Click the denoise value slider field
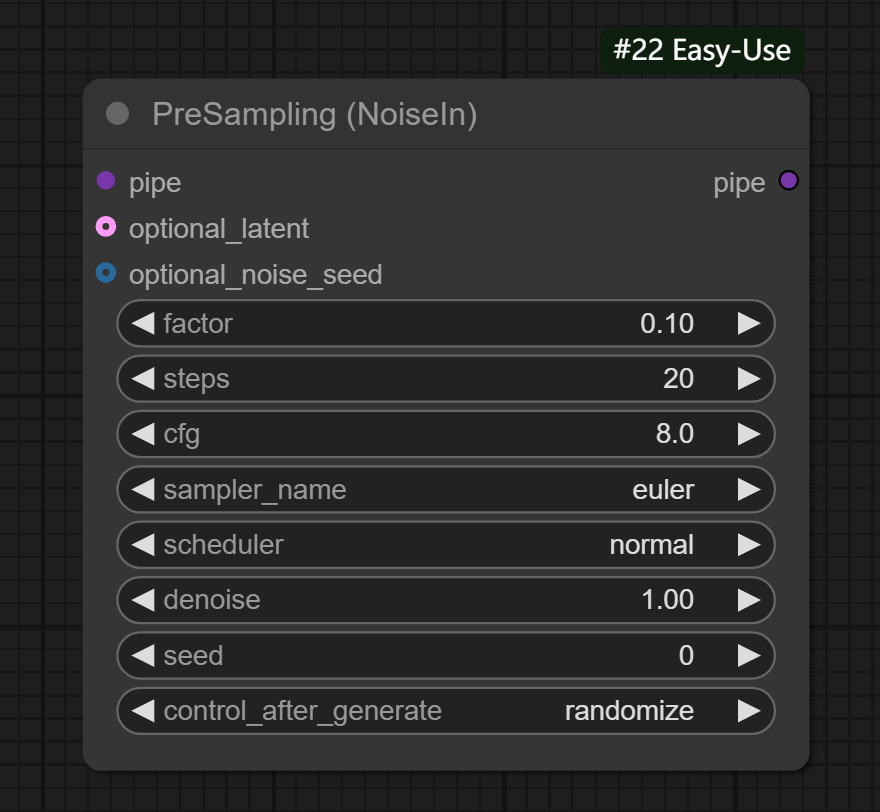Image resolution: width=880 pixels, height=812 pixels. tap(446, 600)
